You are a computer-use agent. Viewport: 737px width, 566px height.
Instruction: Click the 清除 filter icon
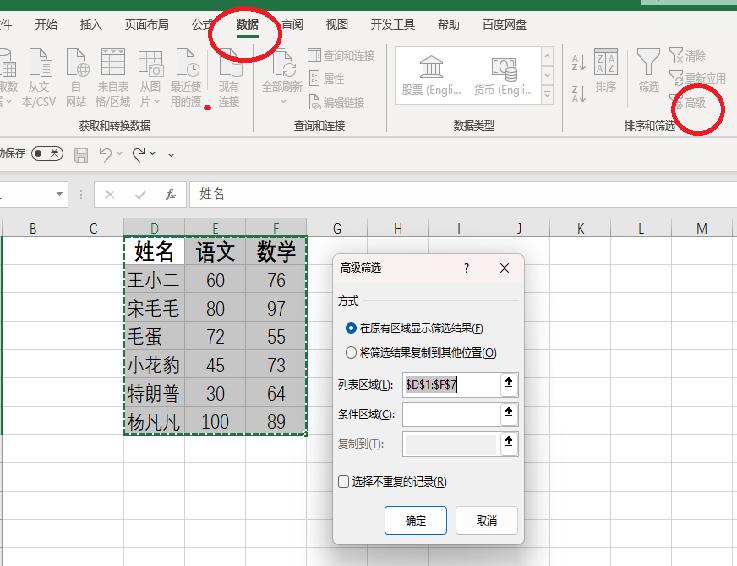687,55
